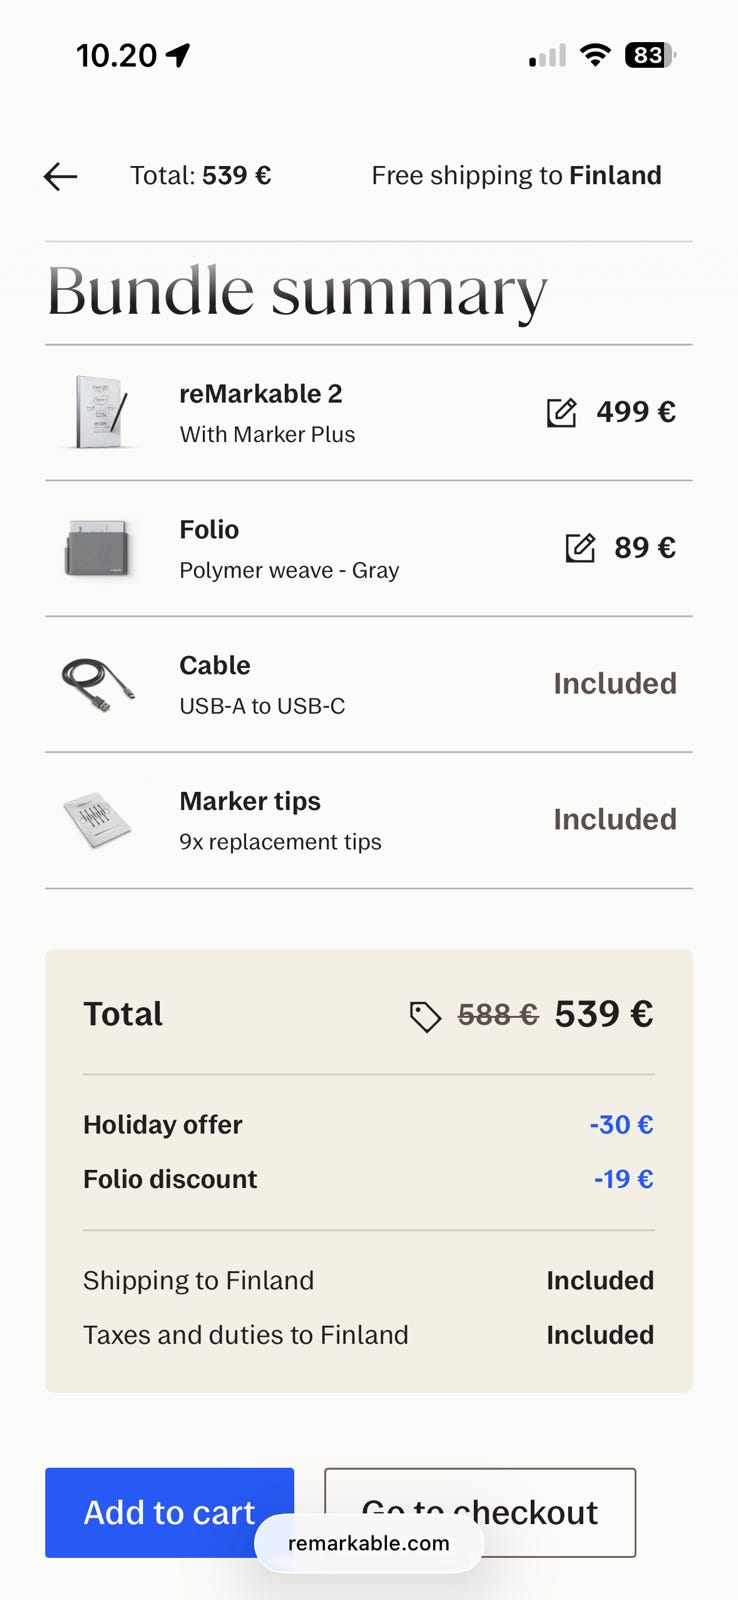Open the gray Folio thumbnail

pyautogui.click(x=97, y=548)
